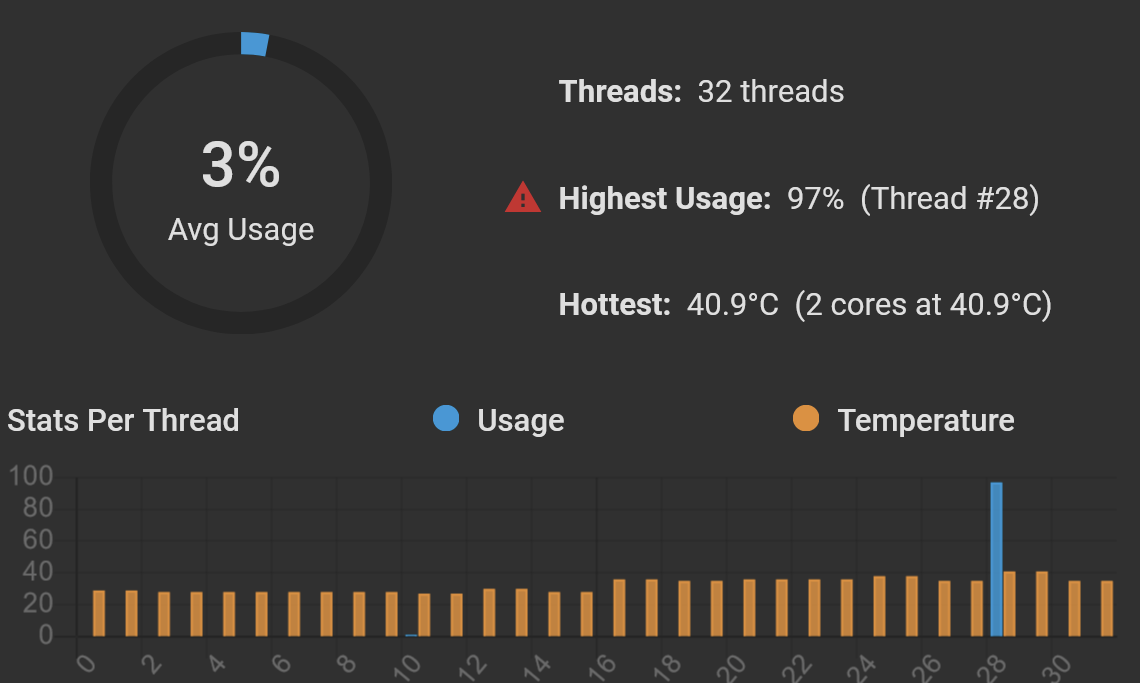
Task: Click the Stats Per Thread heading
Action: (123, 420)
